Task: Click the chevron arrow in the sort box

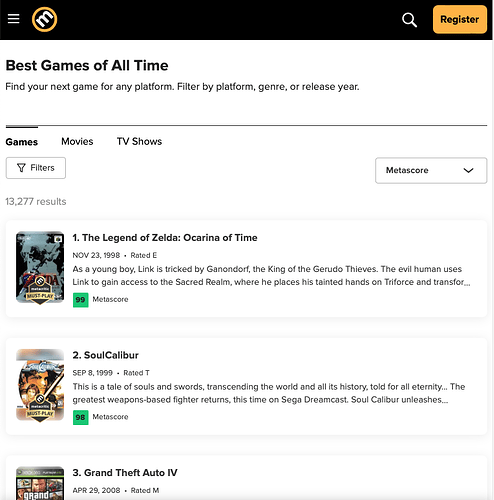Action: [x=468, y=170]
